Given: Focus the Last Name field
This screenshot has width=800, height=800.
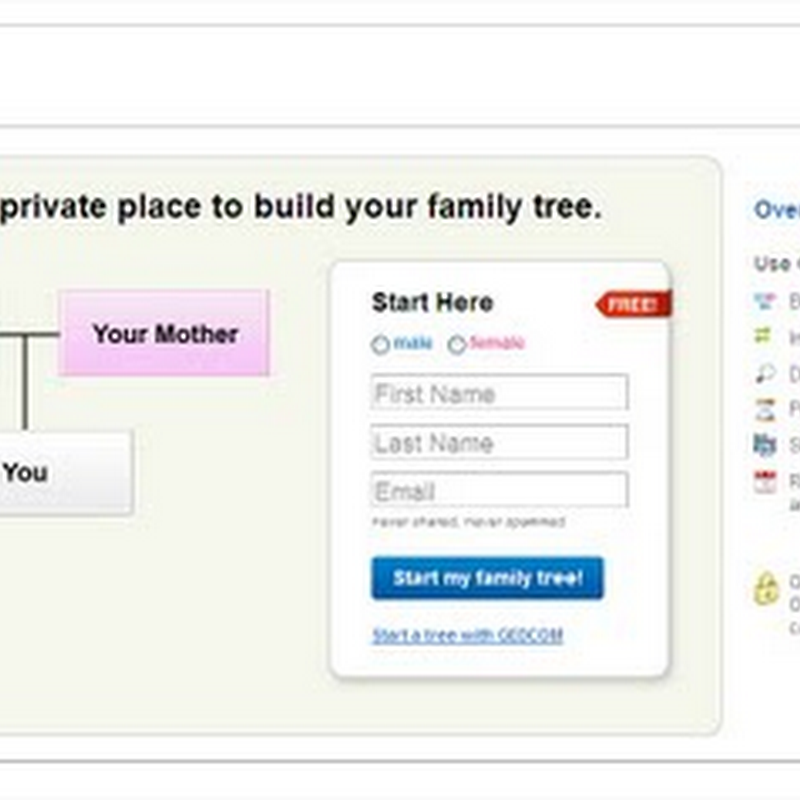Looking at the screenshot, I should point(499,442).
